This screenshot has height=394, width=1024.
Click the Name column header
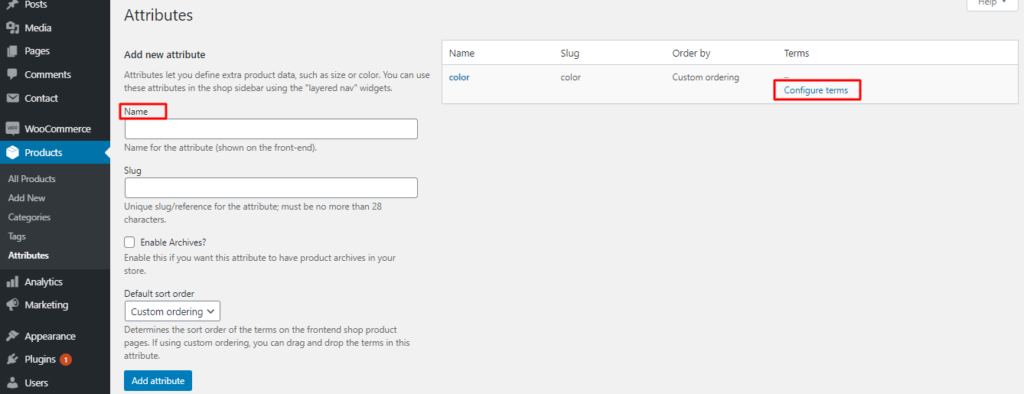[x=462, y=53]
